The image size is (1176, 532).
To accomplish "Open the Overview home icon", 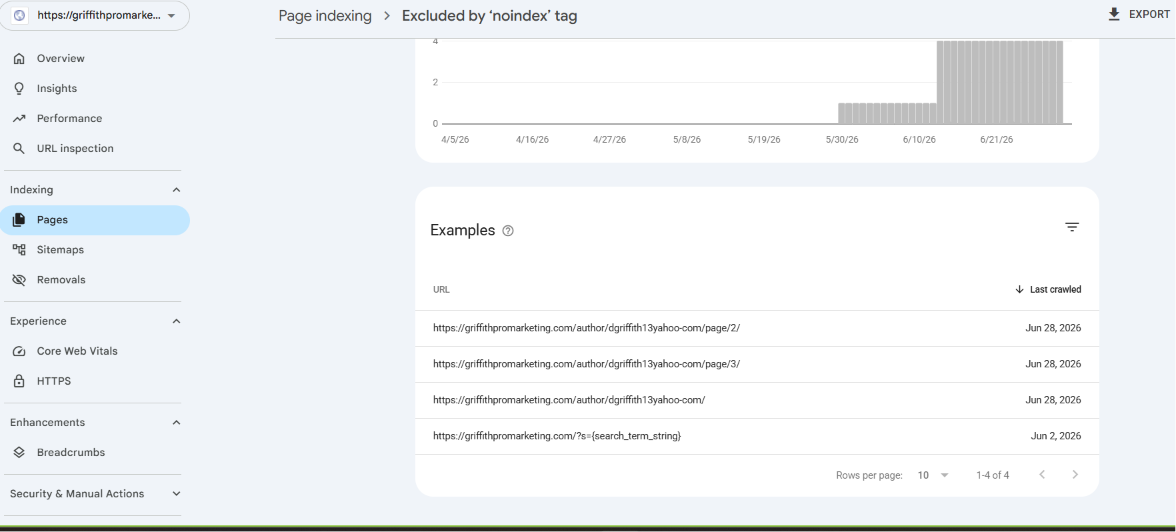I will pyautogui.click(x=20, y=59).
